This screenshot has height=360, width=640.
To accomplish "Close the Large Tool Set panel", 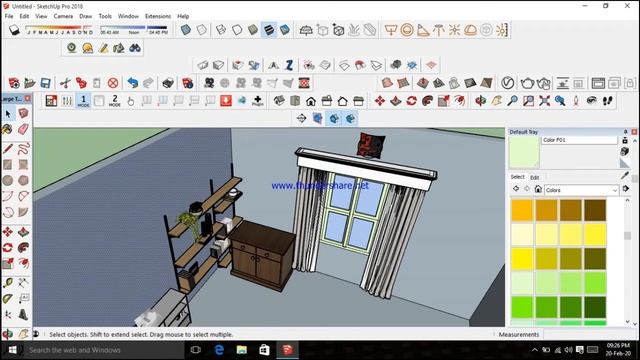I will [x=27, y=98].
